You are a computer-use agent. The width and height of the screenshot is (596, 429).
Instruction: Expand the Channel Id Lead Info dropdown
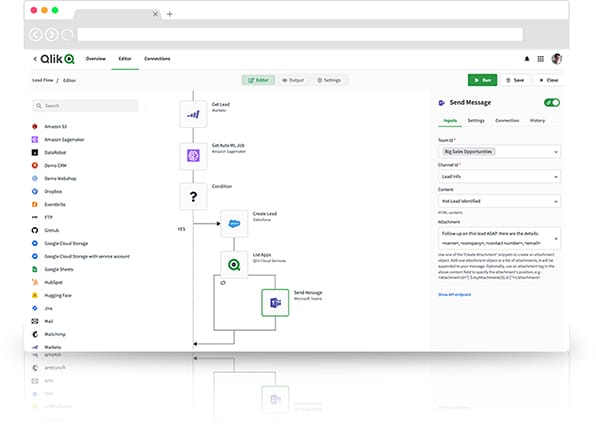499,176
